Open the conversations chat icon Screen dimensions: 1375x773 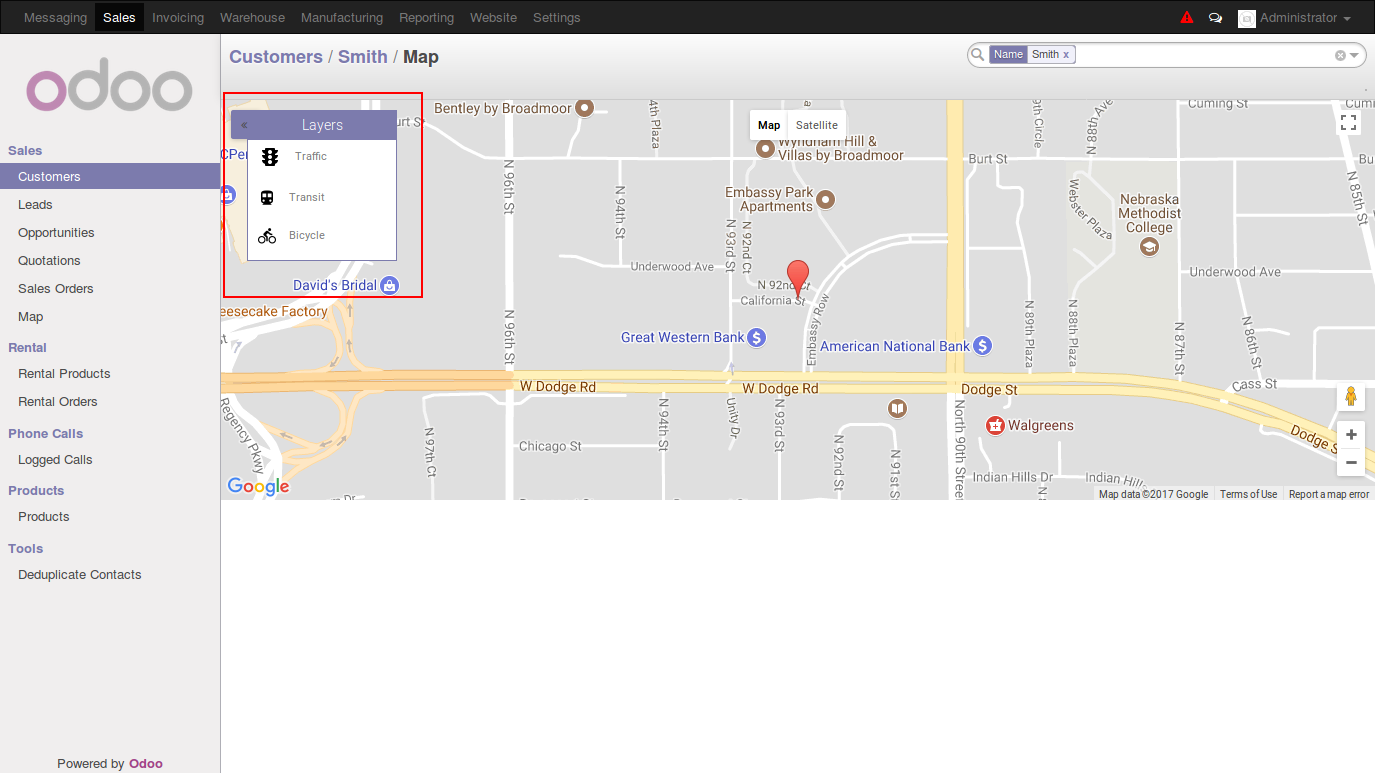pos(1215,18)
